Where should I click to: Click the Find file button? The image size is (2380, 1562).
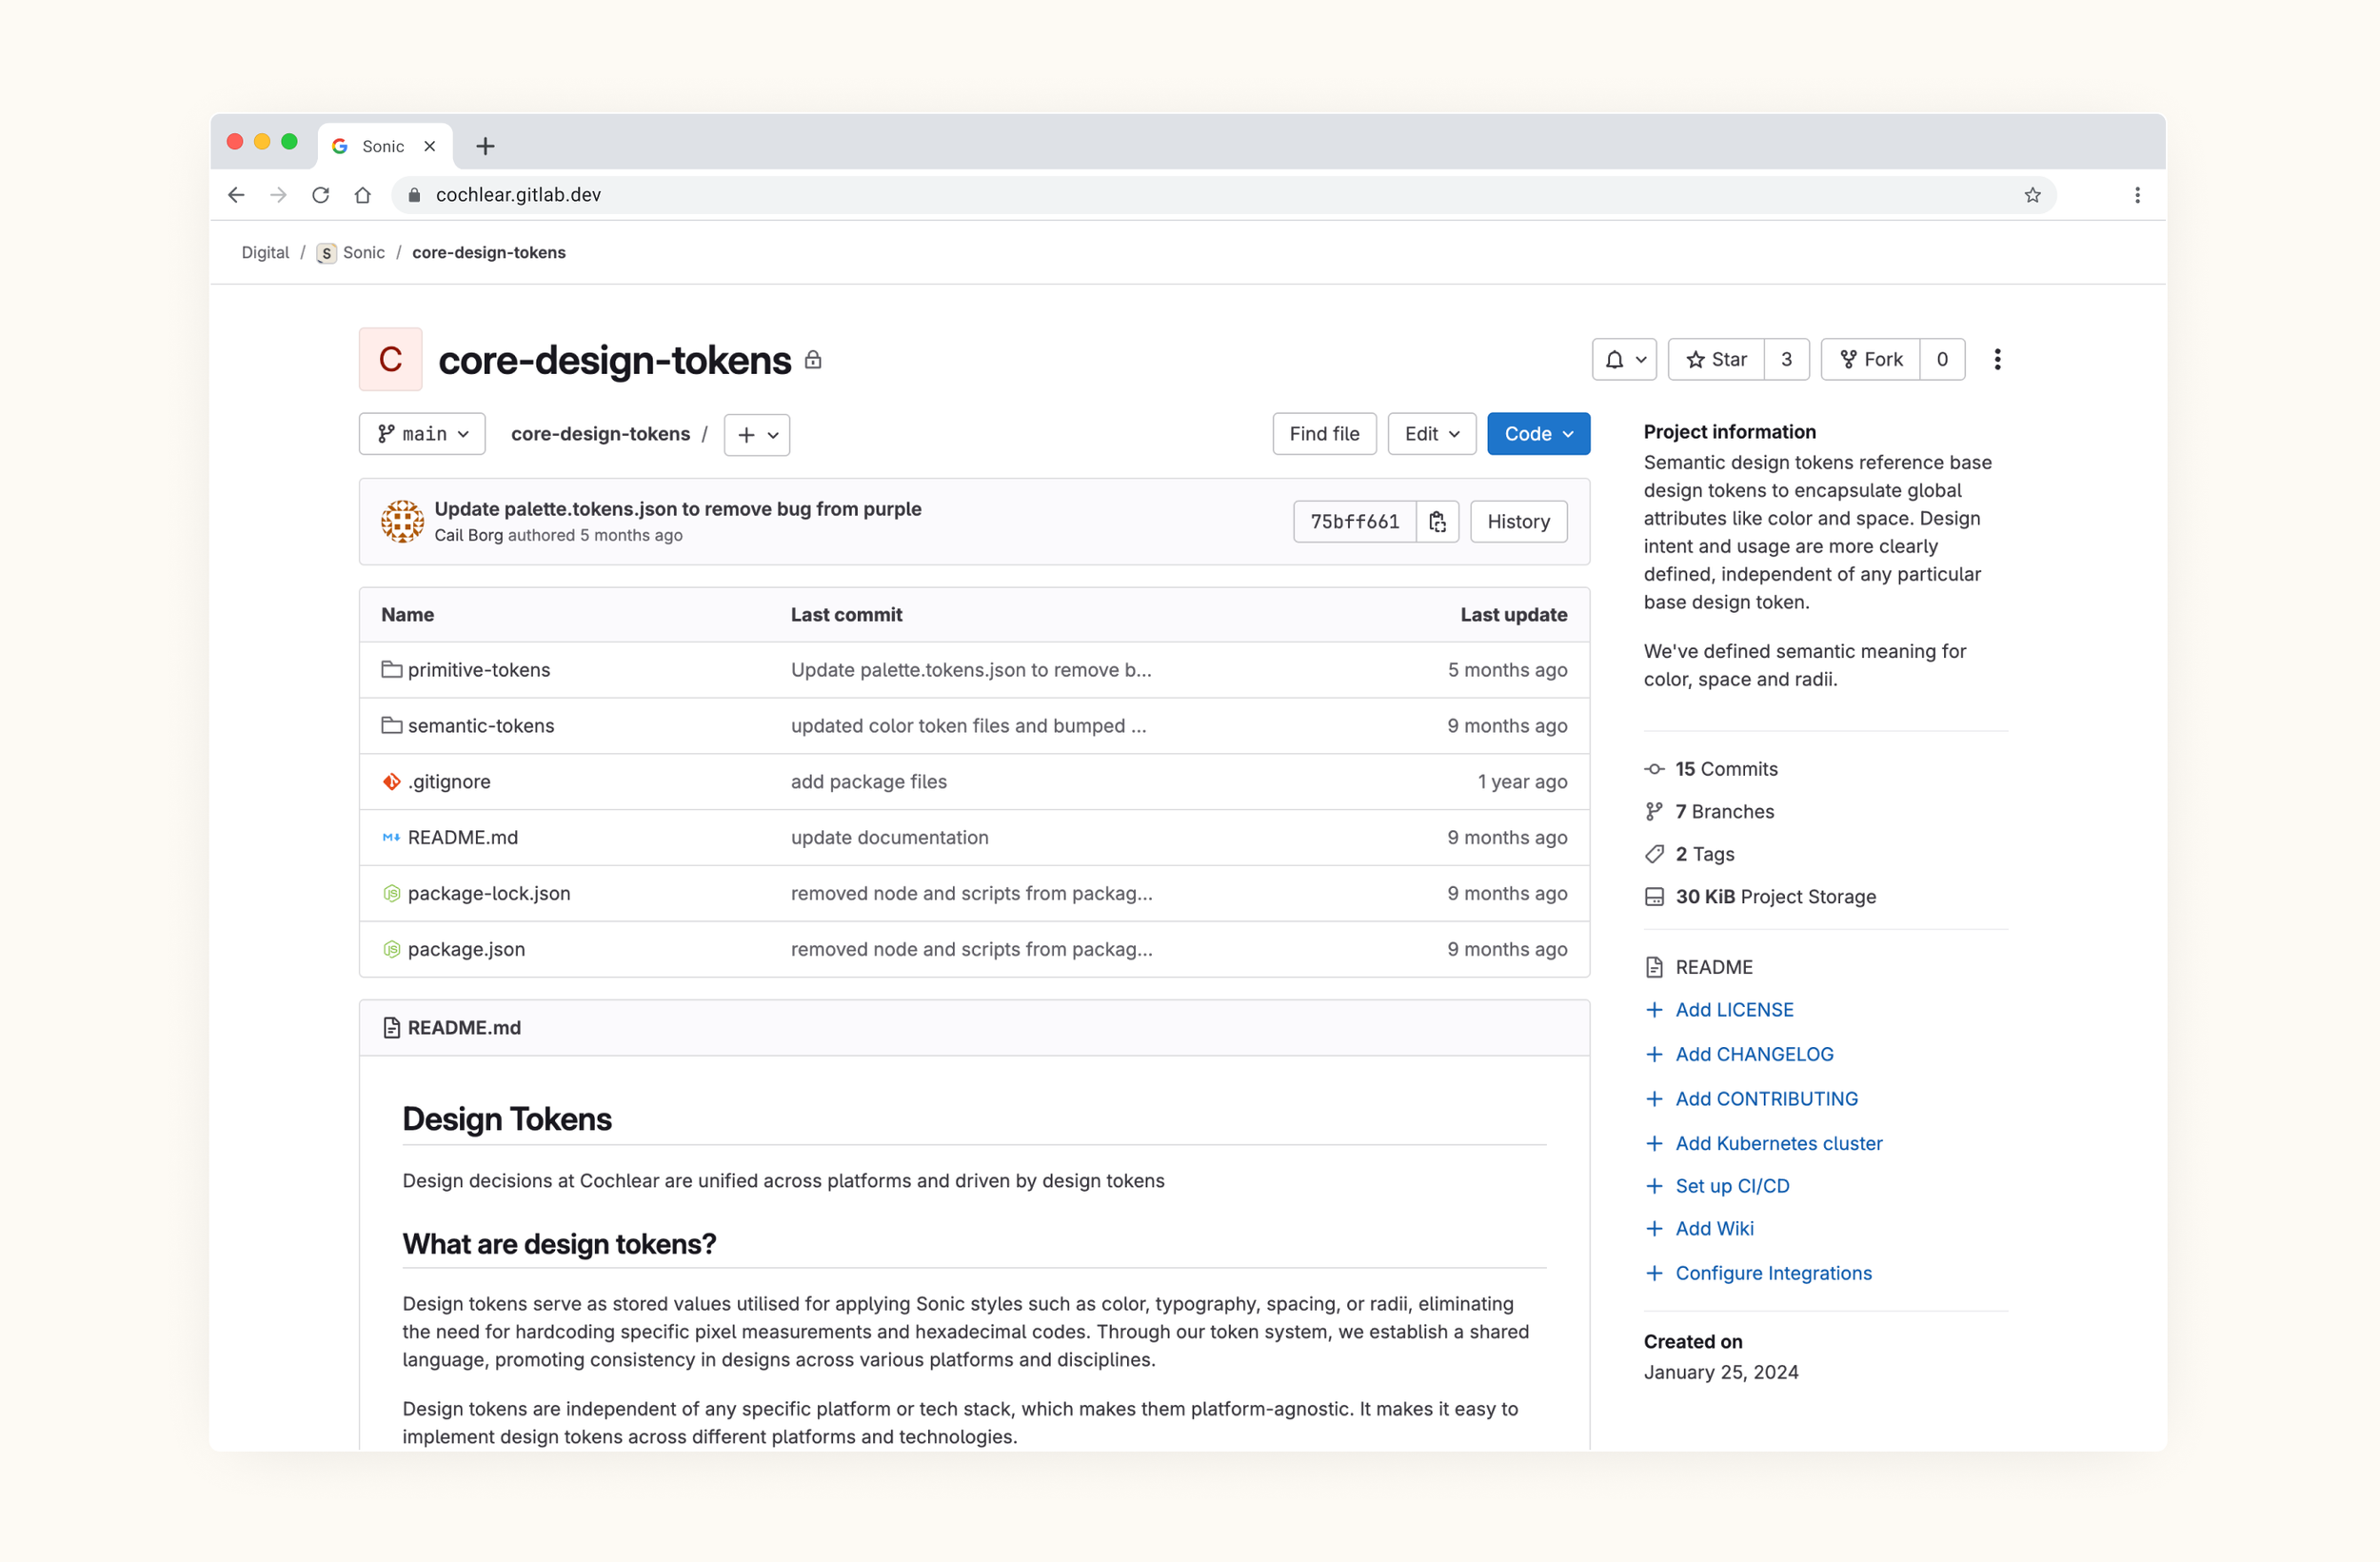[x=1324, y=433]
